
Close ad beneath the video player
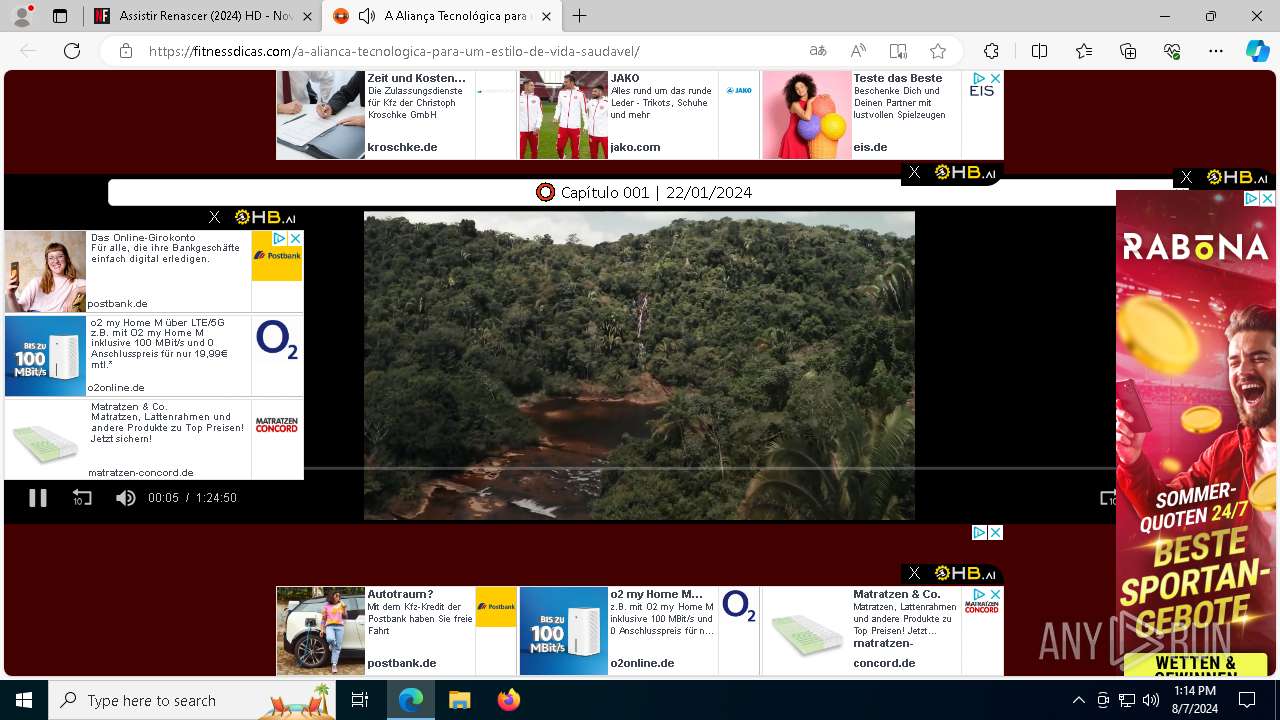point(995,533)
